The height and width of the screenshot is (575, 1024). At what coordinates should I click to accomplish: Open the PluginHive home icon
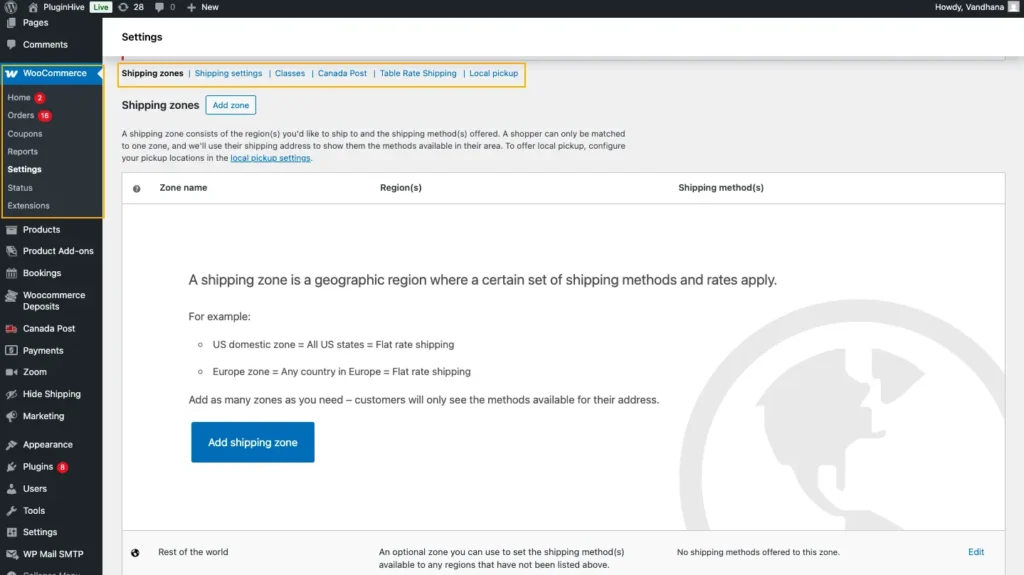33,7
